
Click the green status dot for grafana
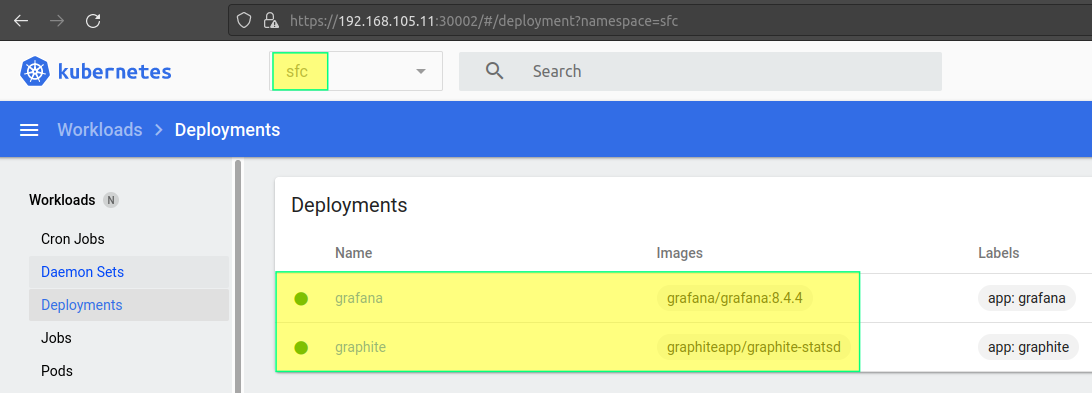(301, 299)
